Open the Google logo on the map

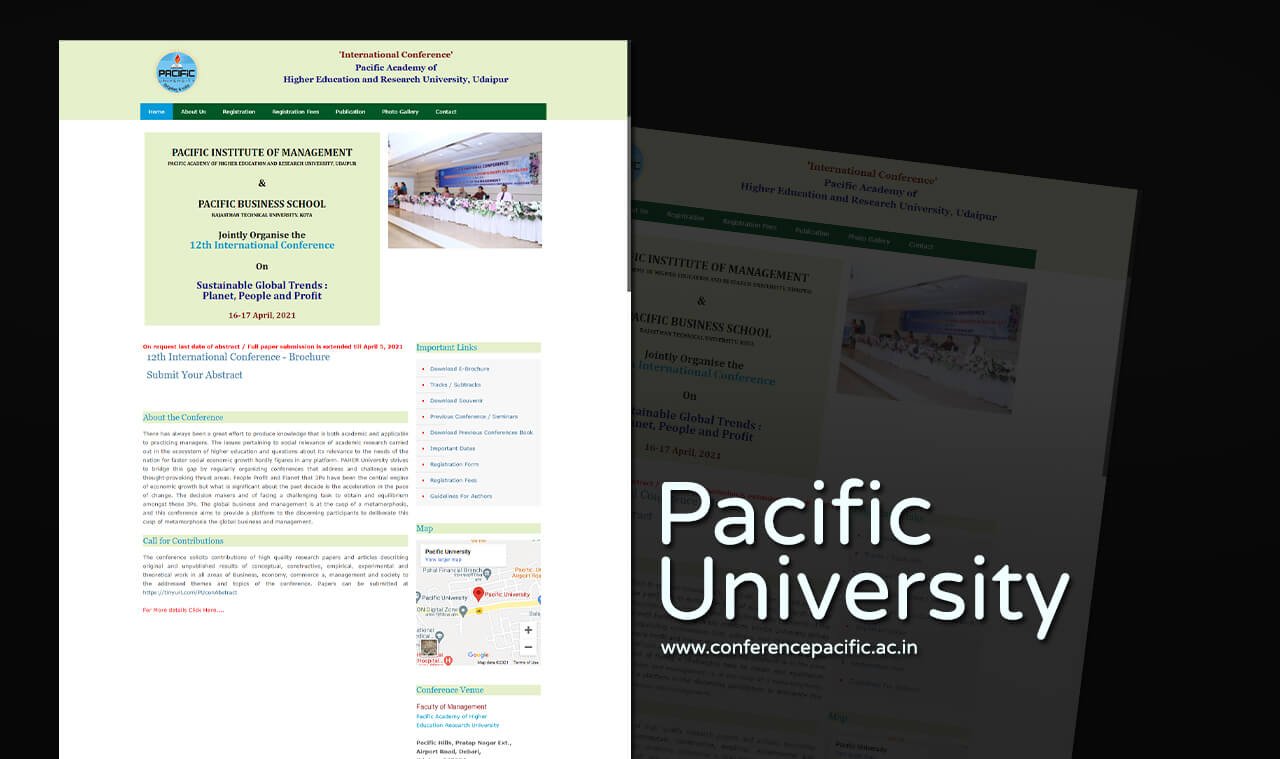tap(478, 655)
